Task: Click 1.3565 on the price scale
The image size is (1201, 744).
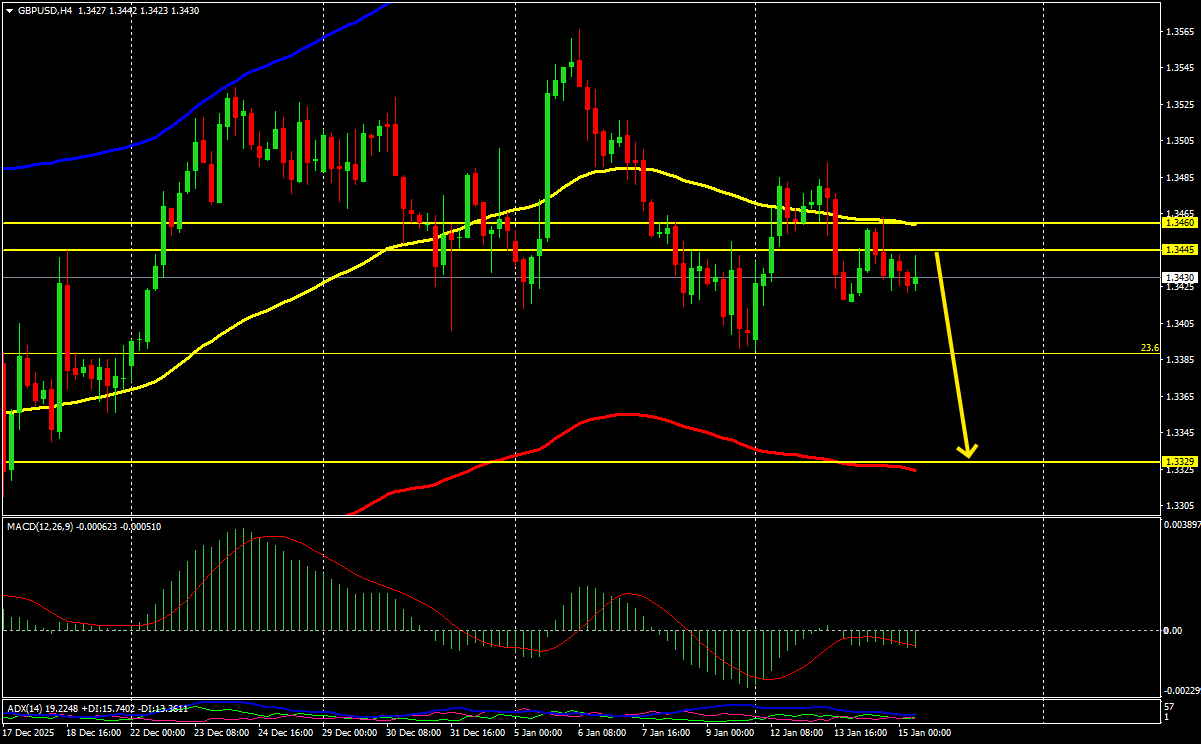Action: click(1180, 32)
